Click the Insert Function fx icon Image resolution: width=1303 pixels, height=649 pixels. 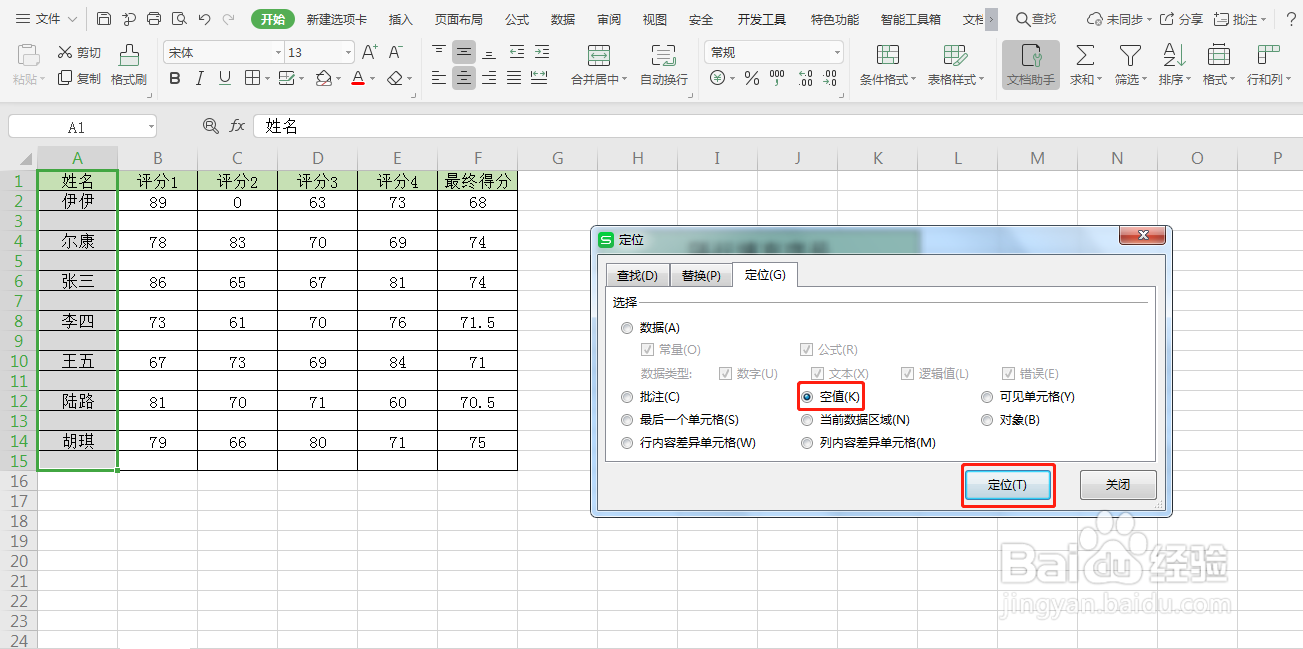[x=236, y=125]
